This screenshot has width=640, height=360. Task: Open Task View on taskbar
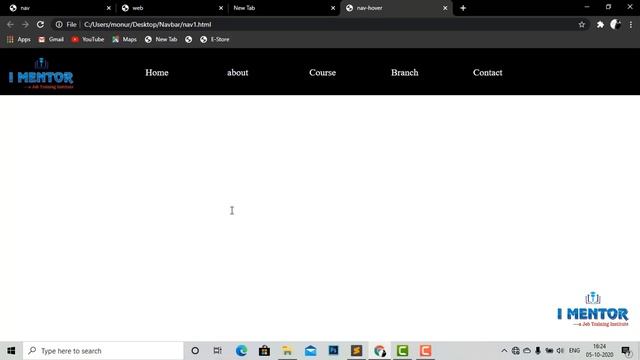[218, 351]
